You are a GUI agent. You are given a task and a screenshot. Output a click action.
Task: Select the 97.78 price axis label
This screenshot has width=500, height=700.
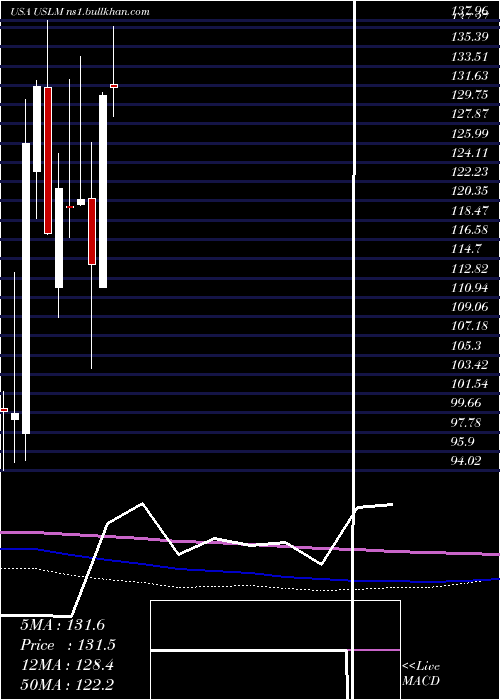[467, 422]
